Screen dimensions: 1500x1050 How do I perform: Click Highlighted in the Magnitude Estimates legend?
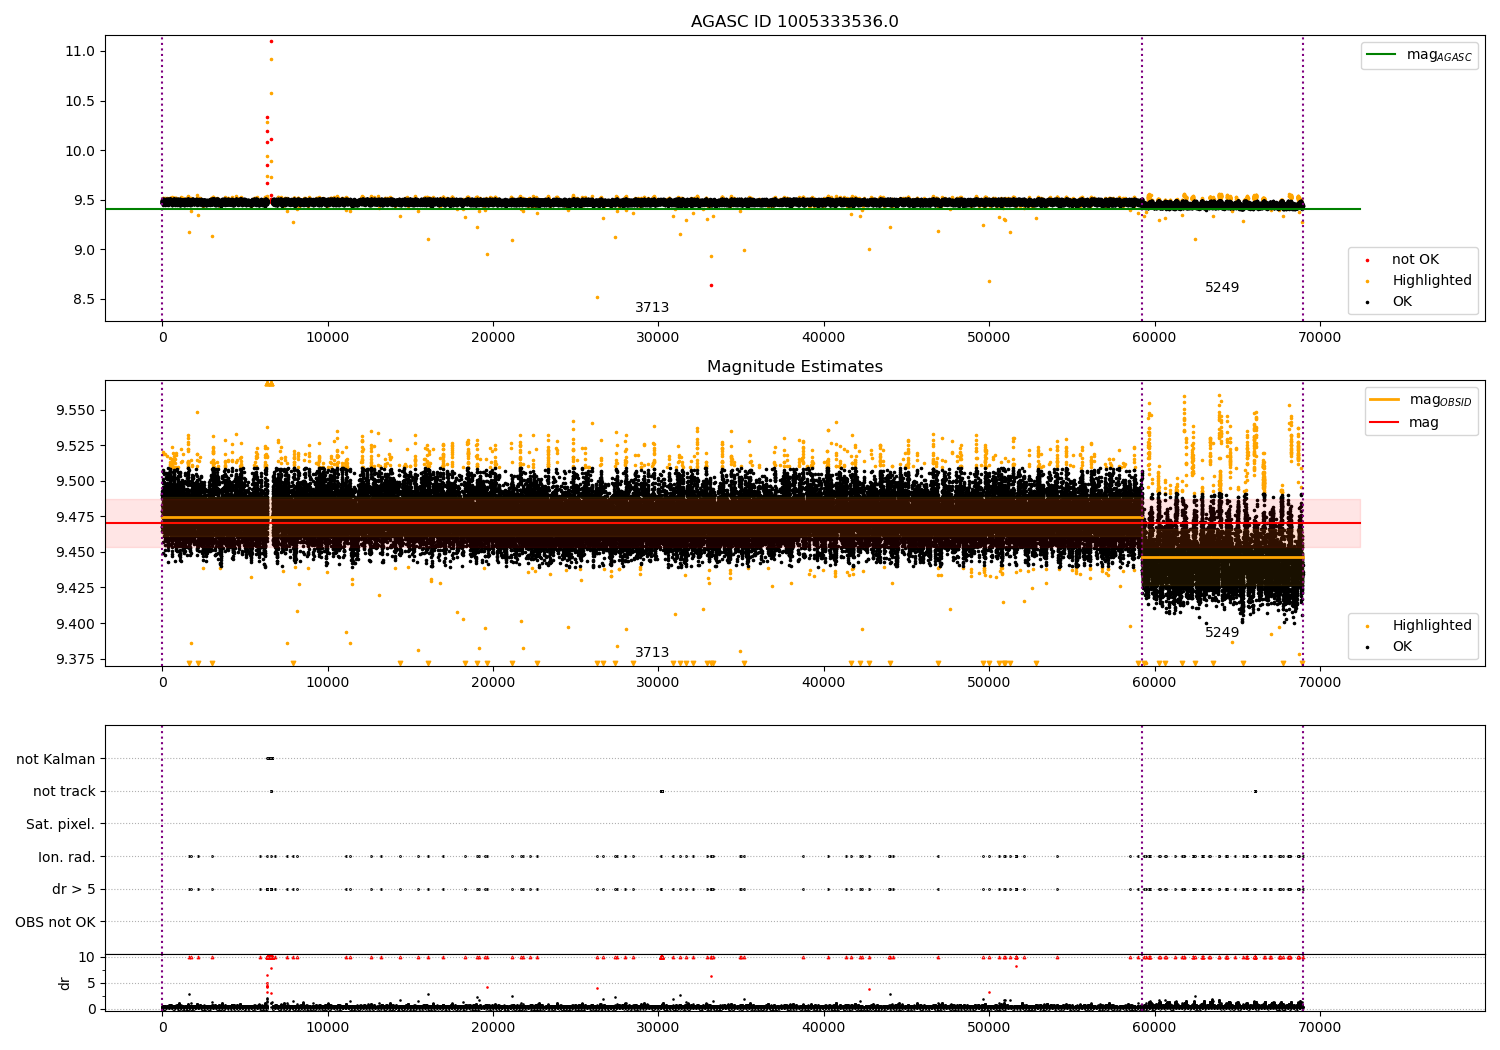(x=1432, y=626)
